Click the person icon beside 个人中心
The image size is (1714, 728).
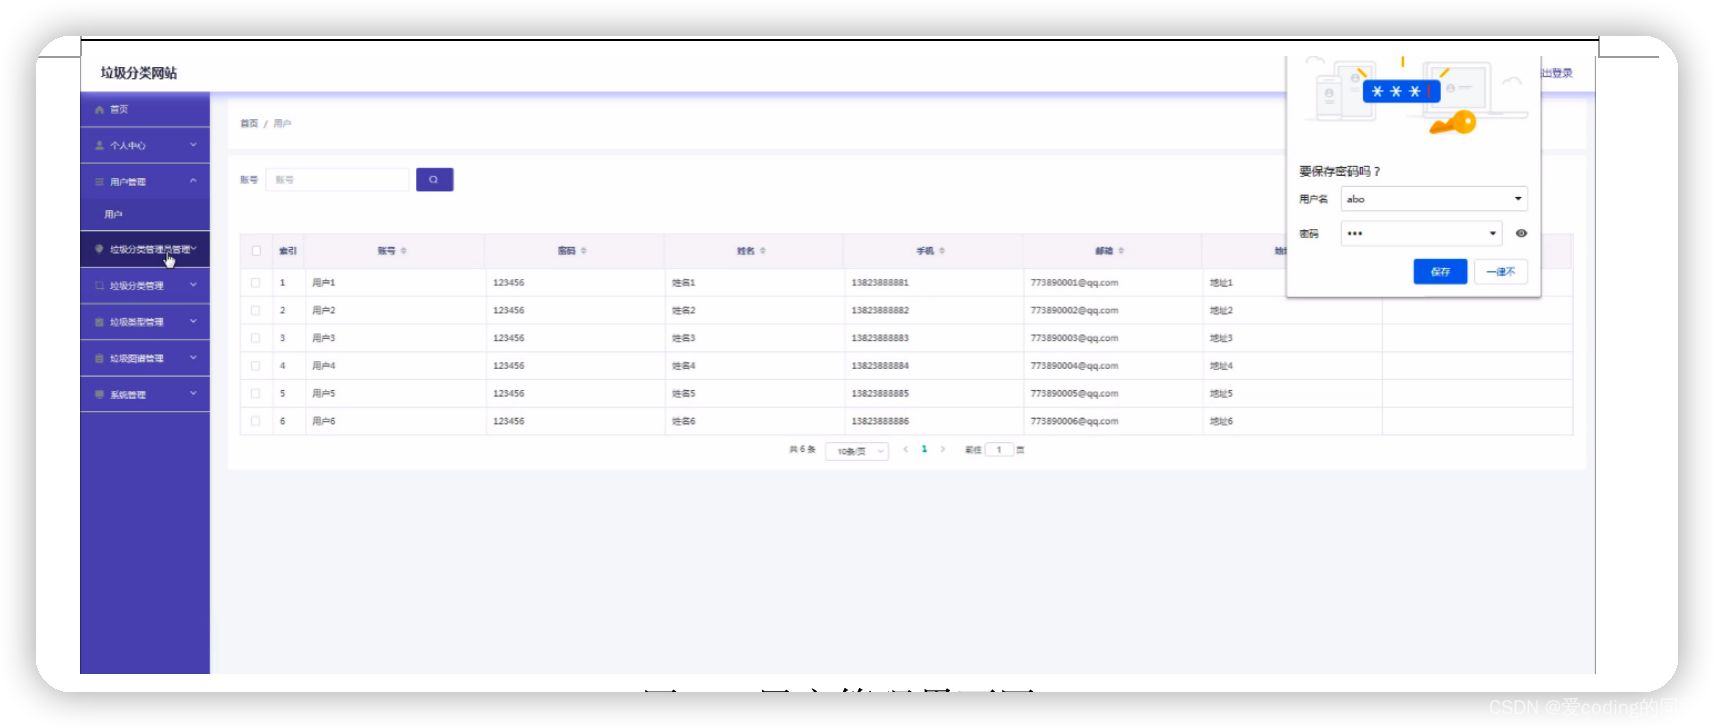click(99, 146)
